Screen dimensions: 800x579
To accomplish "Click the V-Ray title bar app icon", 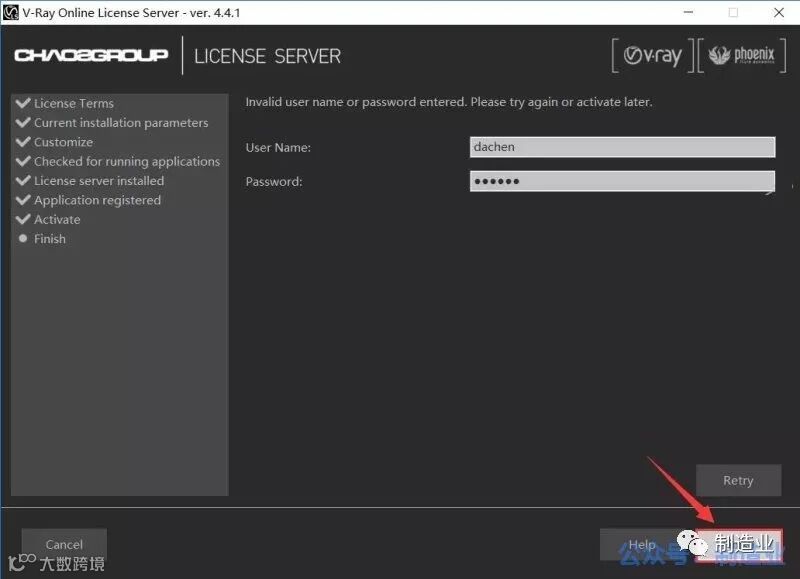I will tap(11, 12).
